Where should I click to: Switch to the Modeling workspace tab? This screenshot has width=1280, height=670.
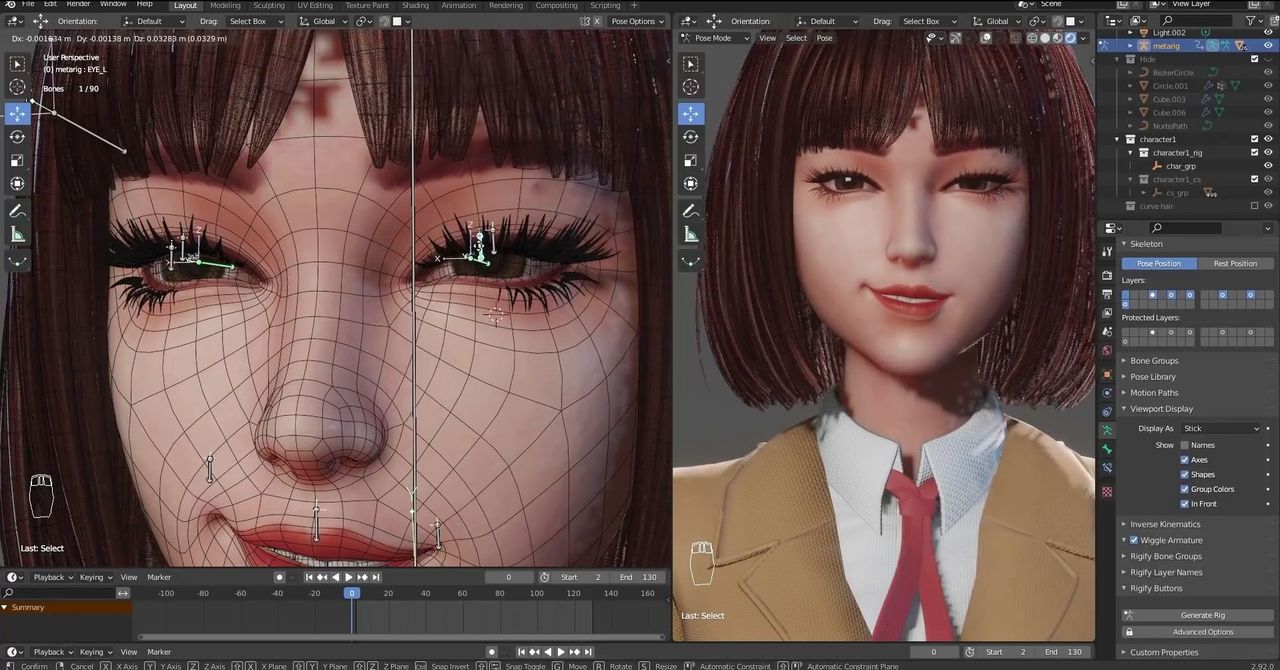(x=225, y=5)
